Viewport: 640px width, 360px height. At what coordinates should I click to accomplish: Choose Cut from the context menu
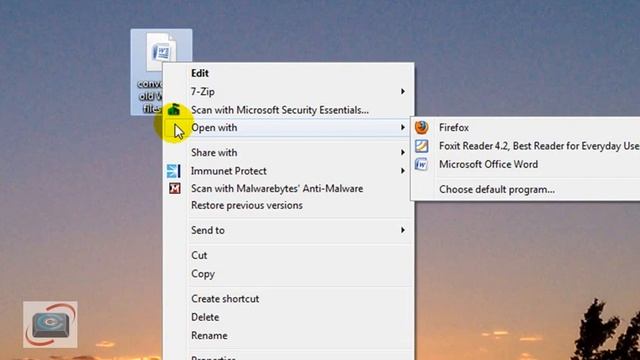point(288,255)
